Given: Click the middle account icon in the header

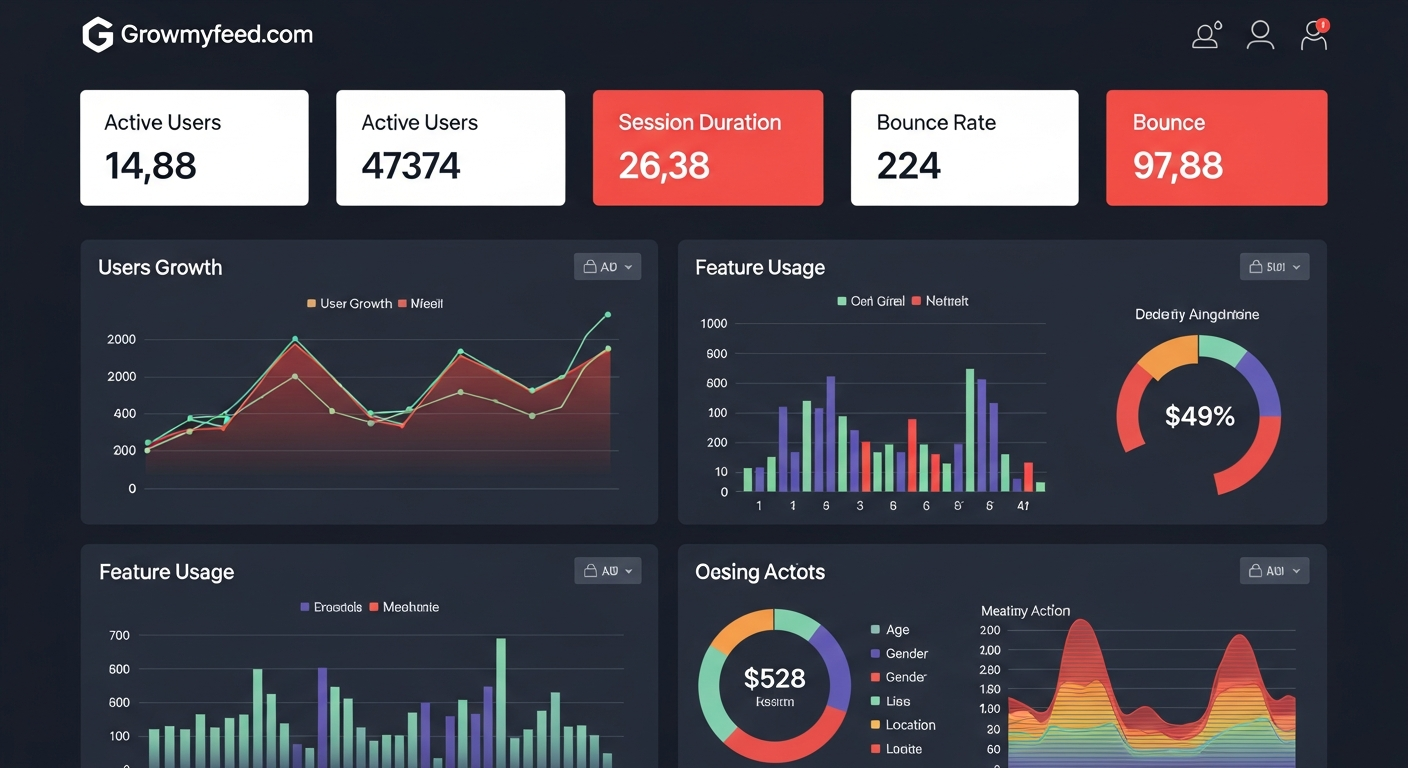Looking at the screenshot, I should click(1260, 35).
